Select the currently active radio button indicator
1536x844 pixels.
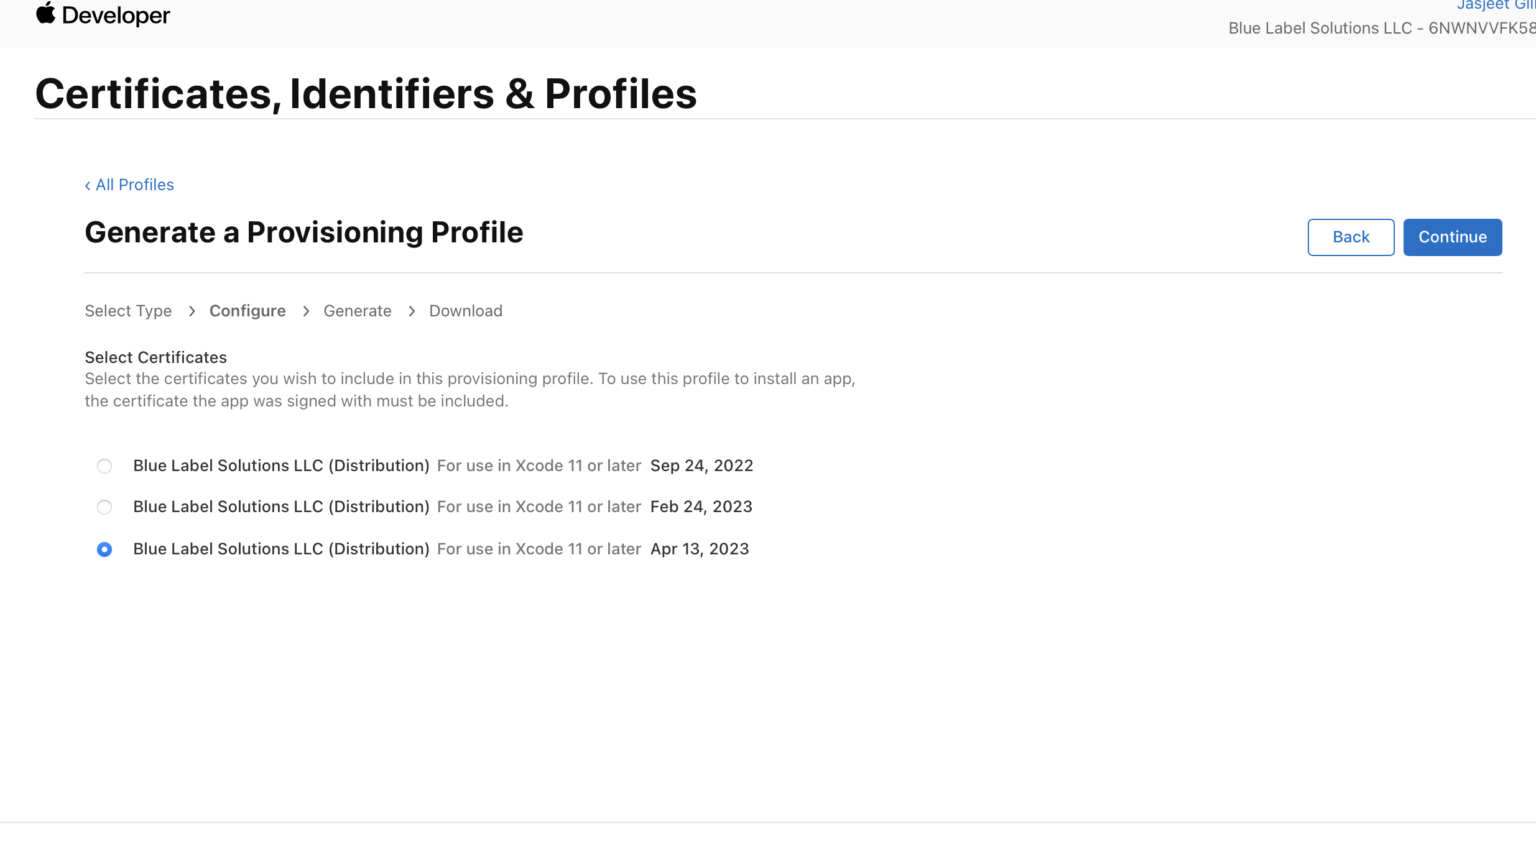(x=104, y=549)
